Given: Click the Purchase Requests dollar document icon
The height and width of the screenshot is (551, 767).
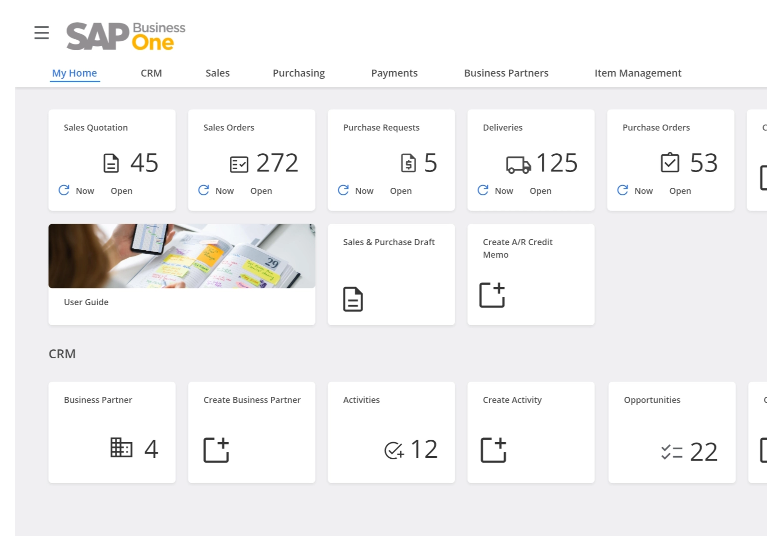Looking at the screenshot, I should [408, 163].
